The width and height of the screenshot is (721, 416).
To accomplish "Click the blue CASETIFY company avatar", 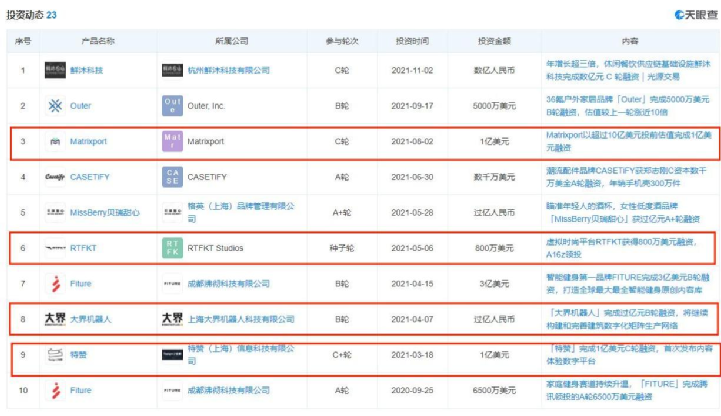I will pos(172,177).
